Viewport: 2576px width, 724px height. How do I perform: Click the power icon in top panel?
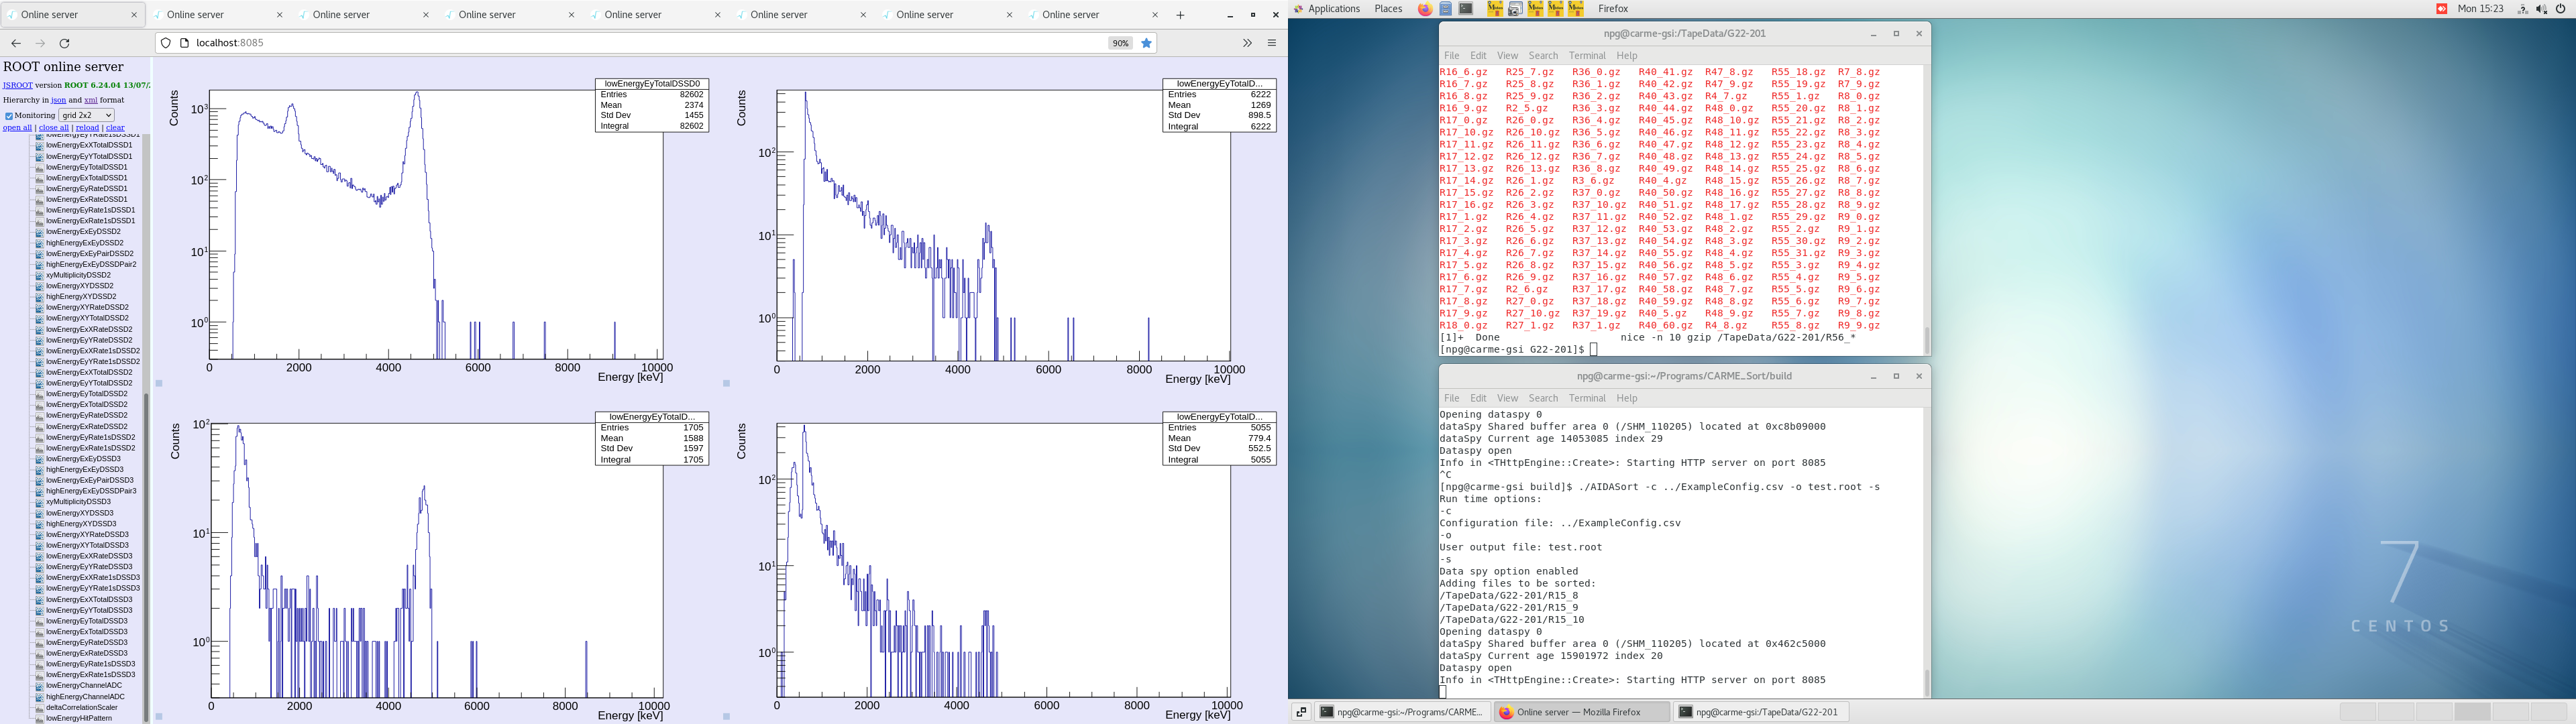pos(2561,9)
